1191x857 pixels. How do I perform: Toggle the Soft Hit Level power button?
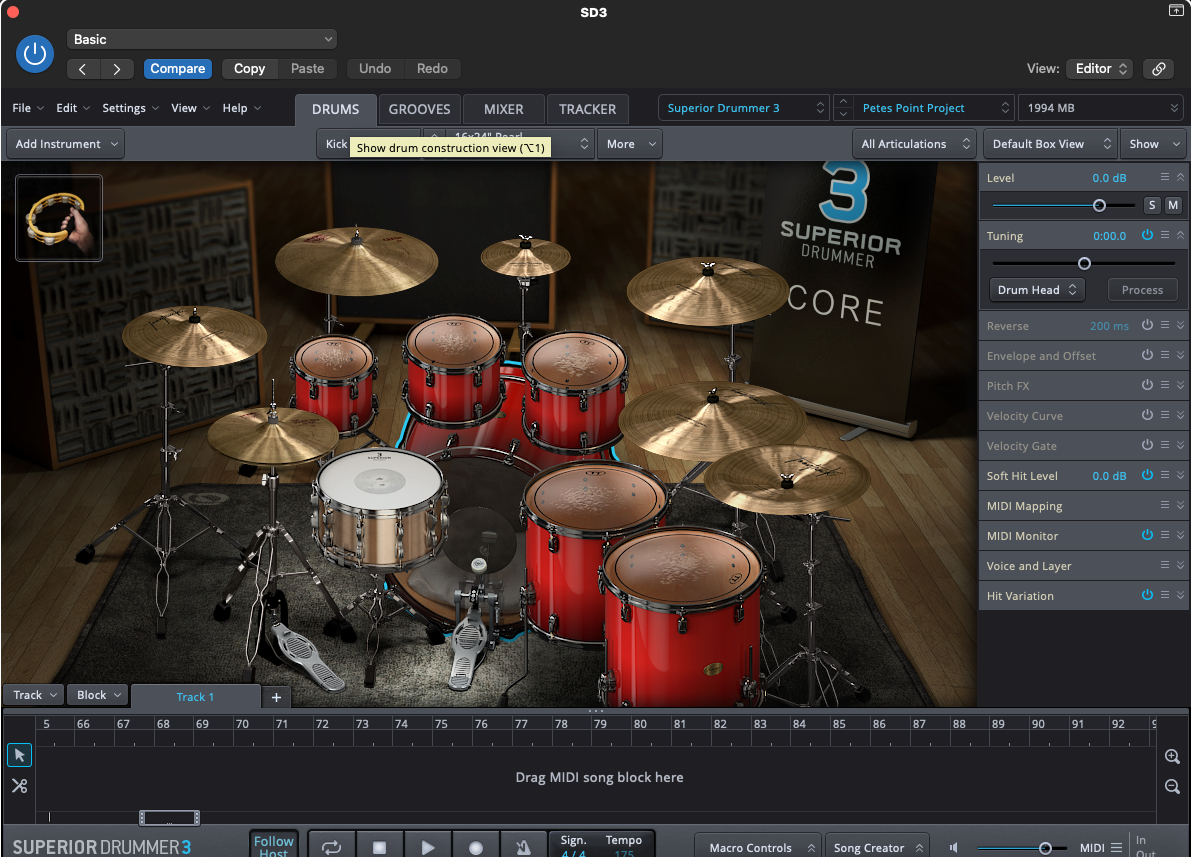point(1147,475)
